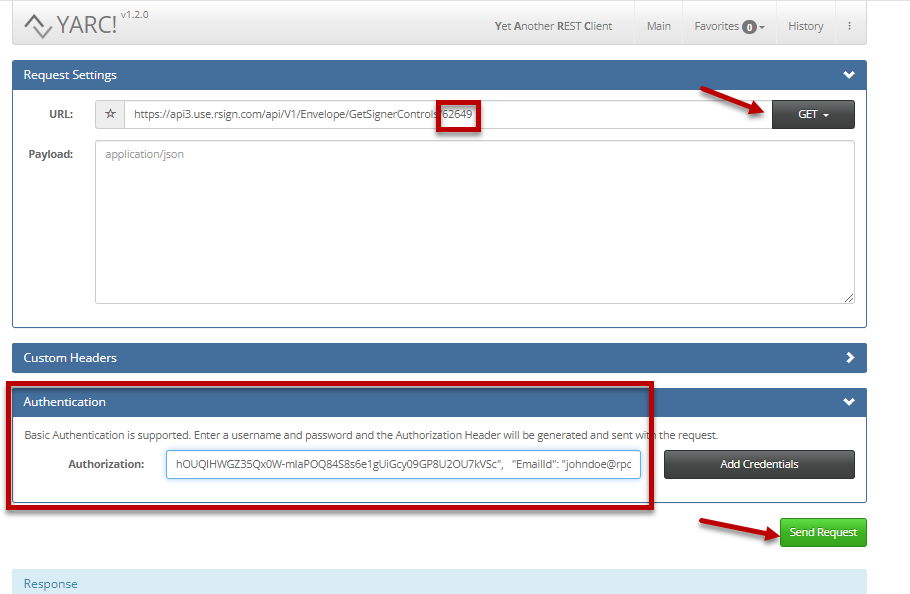Click the star favorite icon beside the URL
910x594 pixels.
[x=109, y=114]
